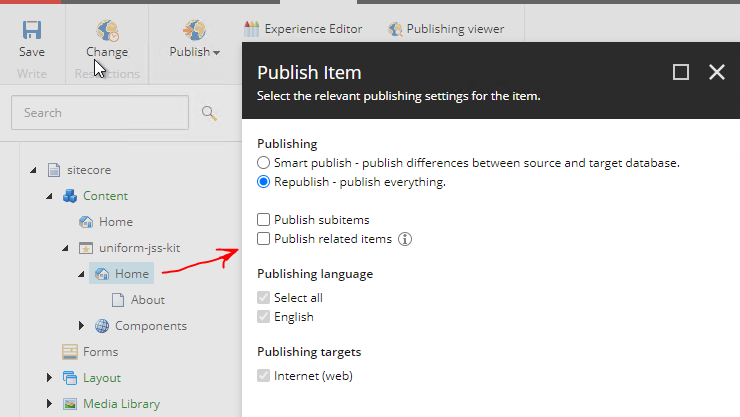This screenshot has width=740, height=417.
Task: Enable the Publish subitems checkbox
Action: coord(263,220)
